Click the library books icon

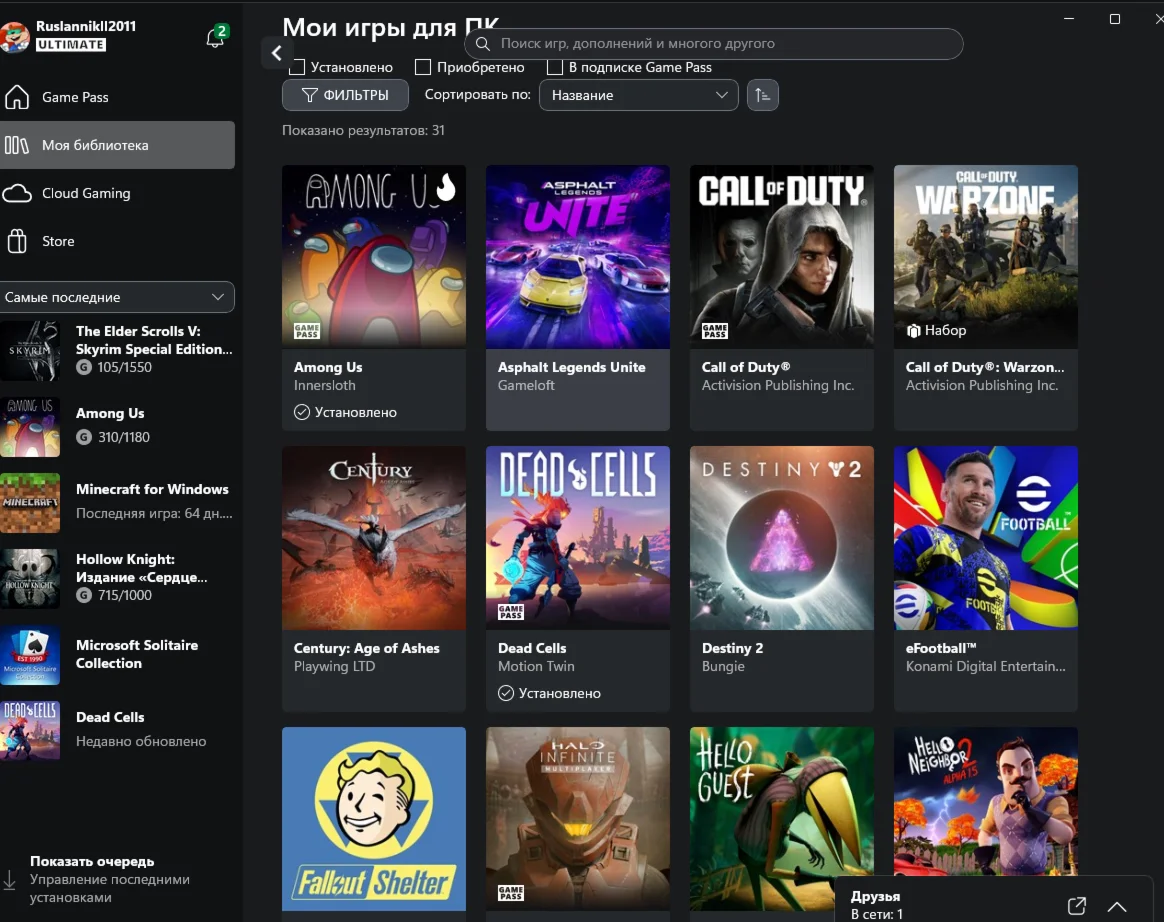tap(16, 145)
